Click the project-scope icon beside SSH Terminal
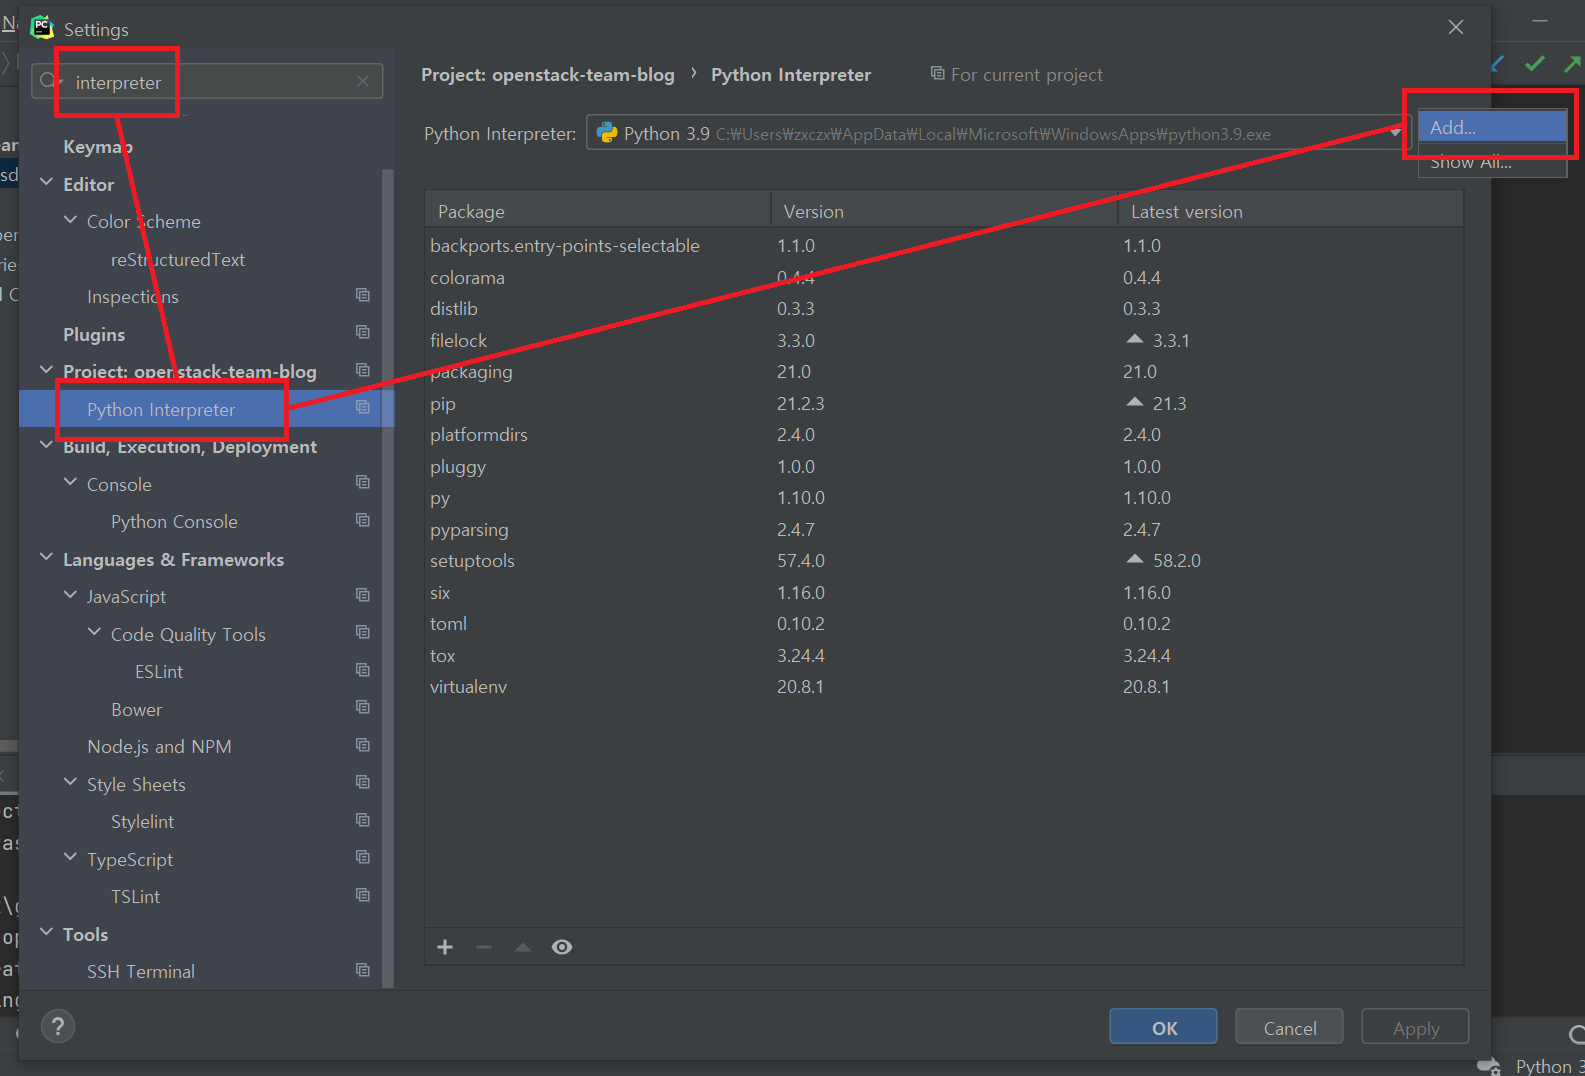 [363, 970]
